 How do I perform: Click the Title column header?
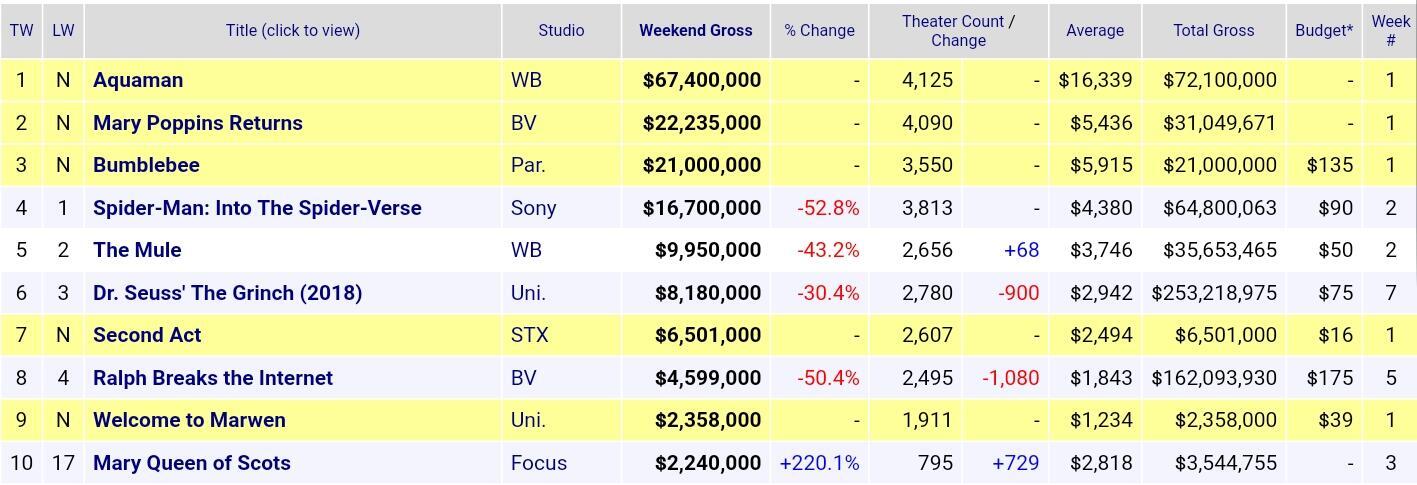pos(293,30)
